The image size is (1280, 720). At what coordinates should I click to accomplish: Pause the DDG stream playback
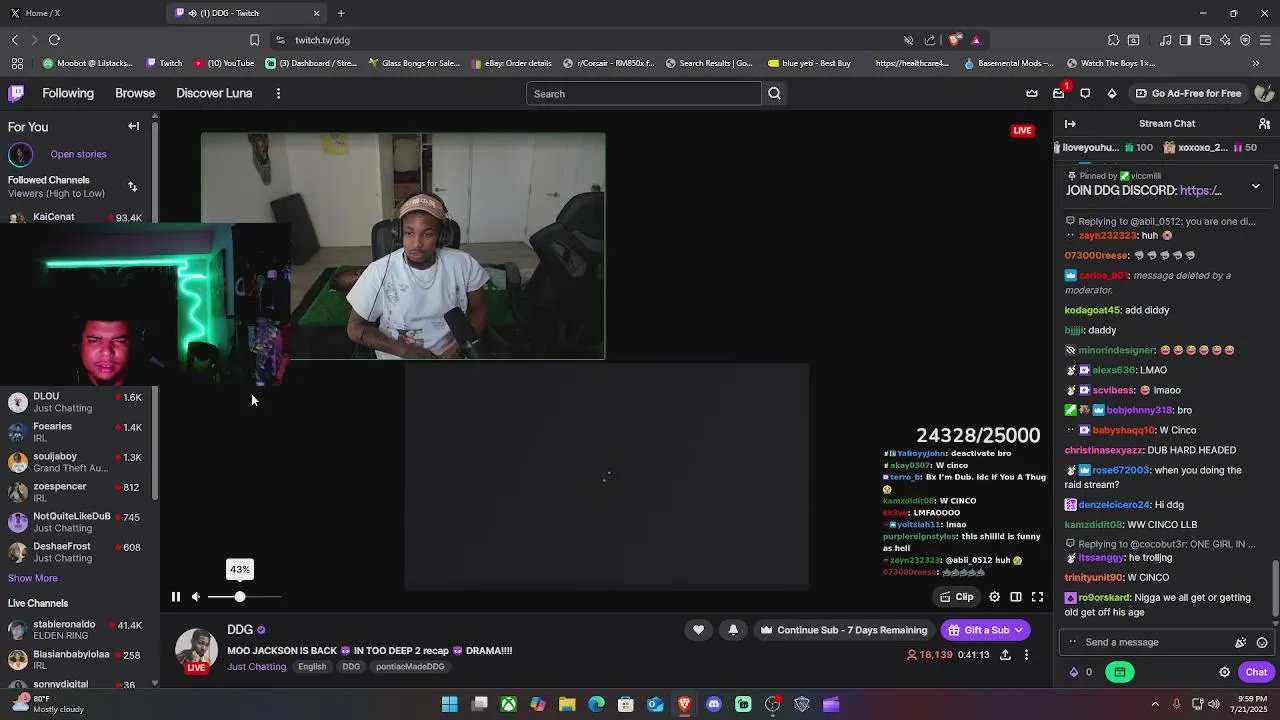click(175, 597)
